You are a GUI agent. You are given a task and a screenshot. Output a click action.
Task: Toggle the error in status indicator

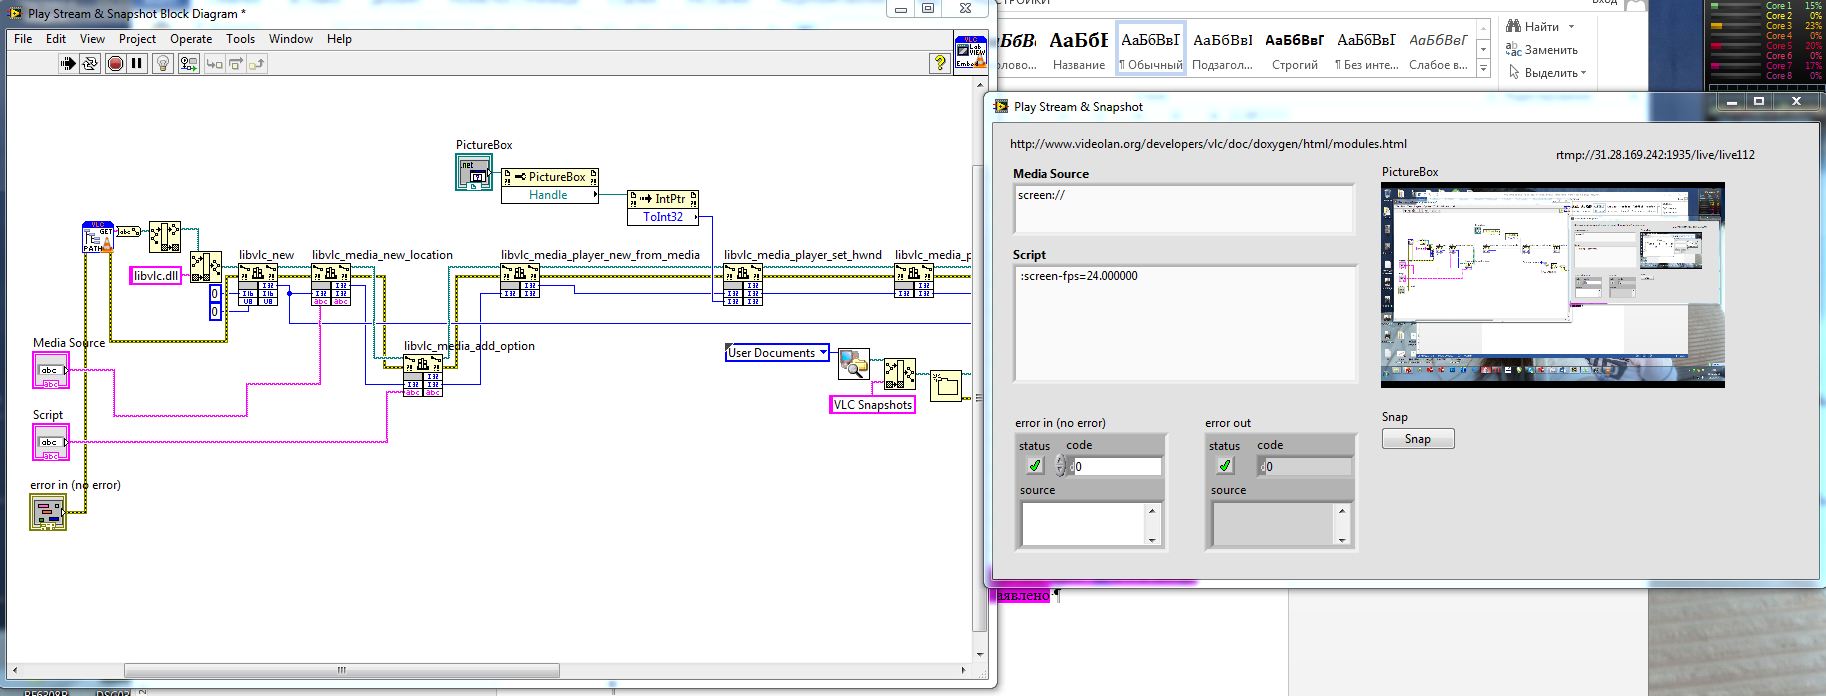click(x=1035, y=466)
